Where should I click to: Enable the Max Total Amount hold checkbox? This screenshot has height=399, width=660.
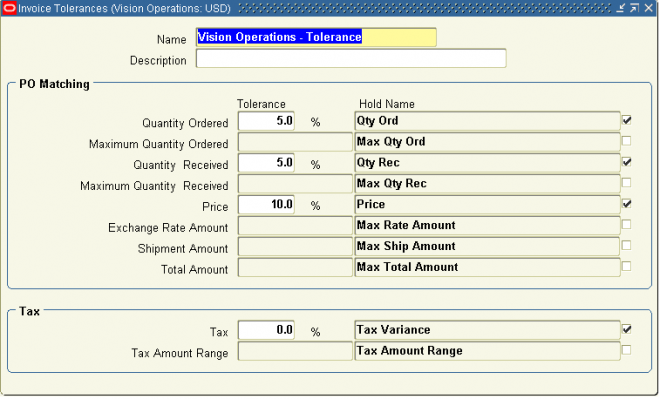tap(627, 266)
